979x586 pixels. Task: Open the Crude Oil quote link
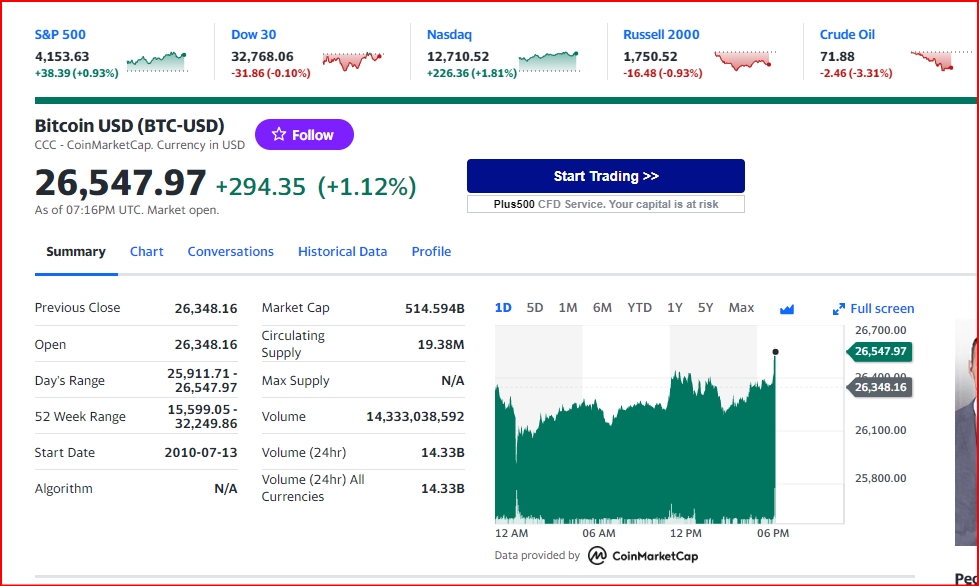point(847,35)
